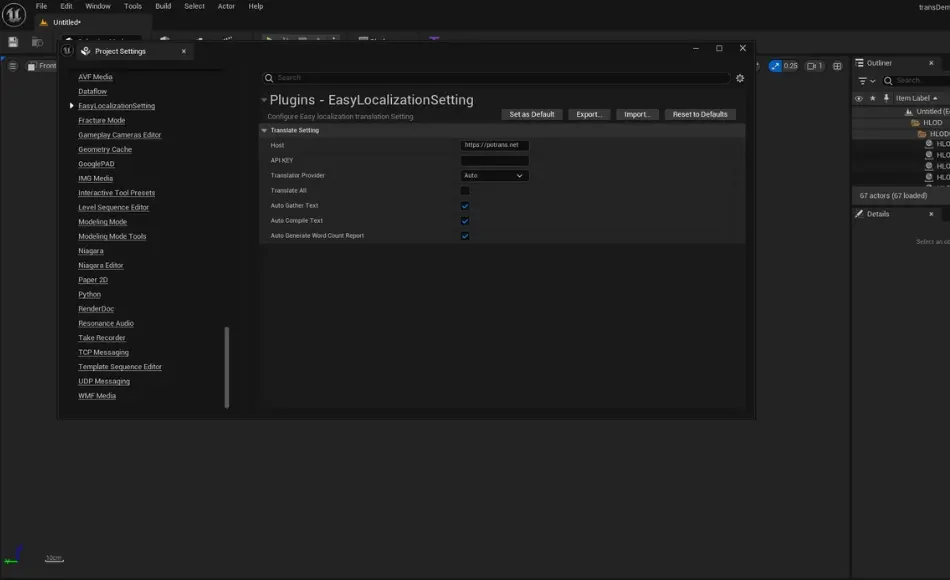Sort by Item Label column header

916,98
